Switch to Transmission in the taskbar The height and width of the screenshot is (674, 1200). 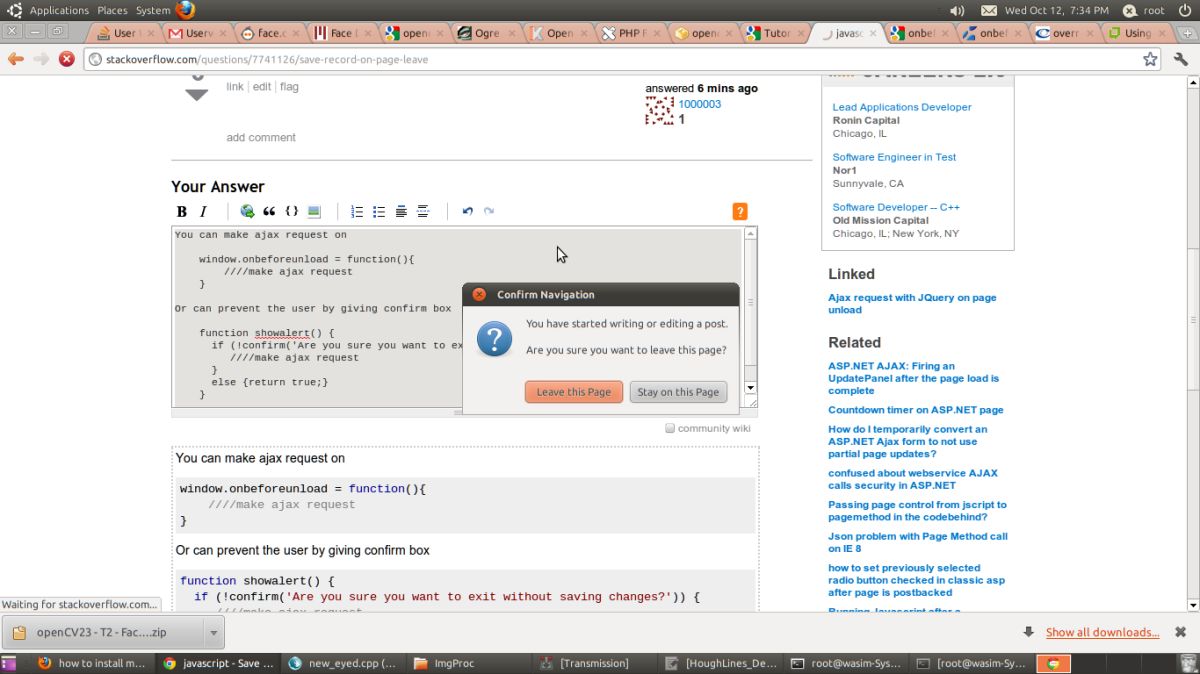[x=592, y=663]
